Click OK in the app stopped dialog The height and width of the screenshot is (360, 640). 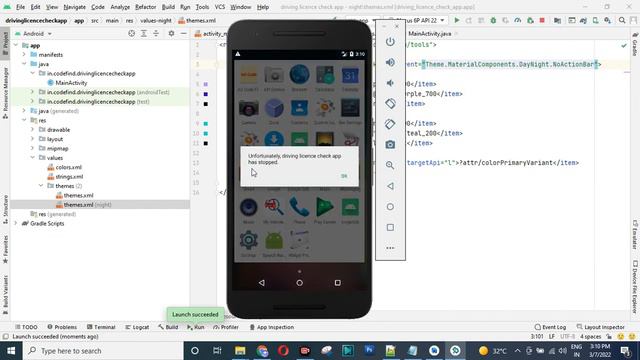pos(344,176)
